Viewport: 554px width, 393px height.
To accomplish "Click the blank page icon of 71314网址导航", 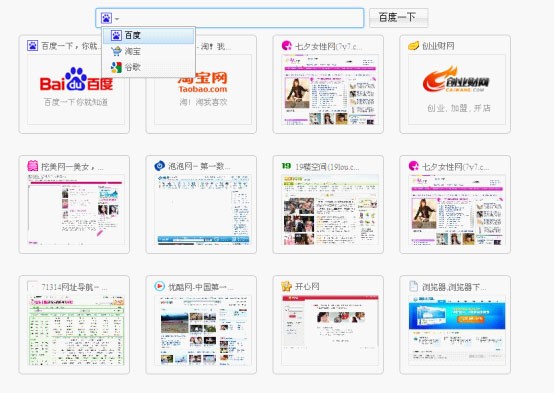I will [33, 286].
